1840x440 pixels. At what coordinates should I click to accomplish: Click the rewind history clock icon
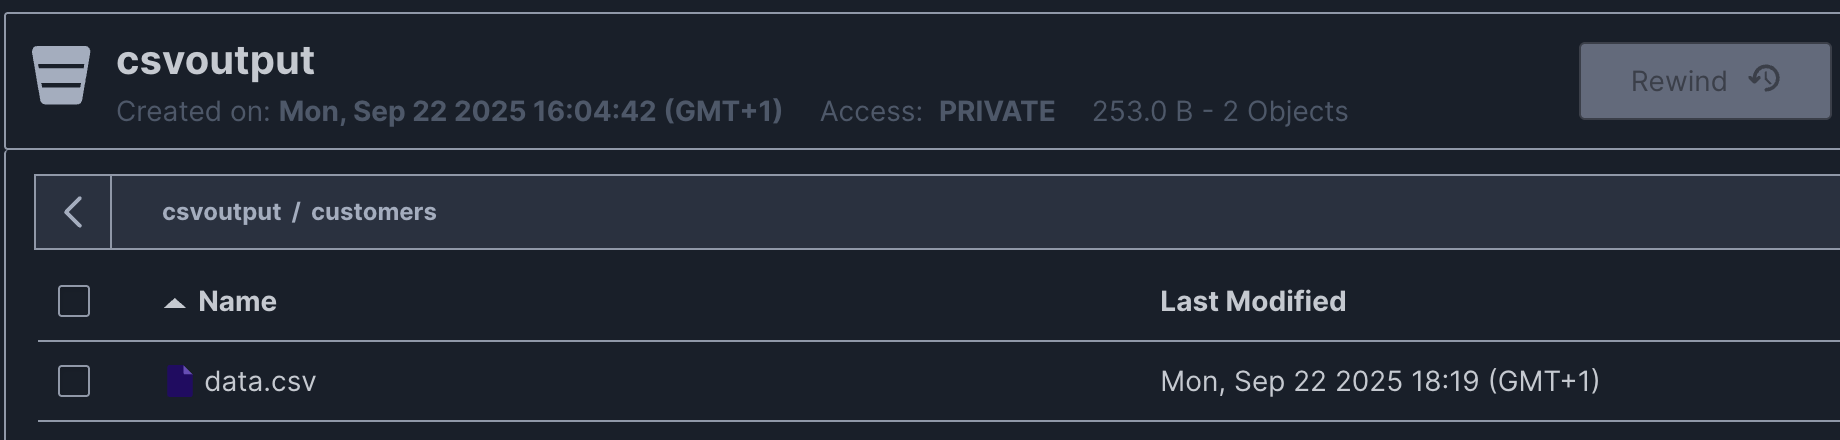[x=1764, y=79]
